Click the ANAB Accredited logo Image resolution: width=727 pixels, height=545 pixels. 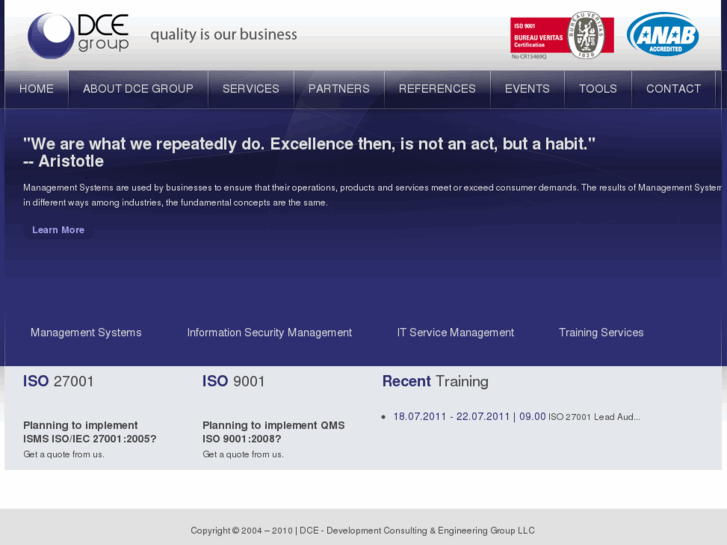663,34
